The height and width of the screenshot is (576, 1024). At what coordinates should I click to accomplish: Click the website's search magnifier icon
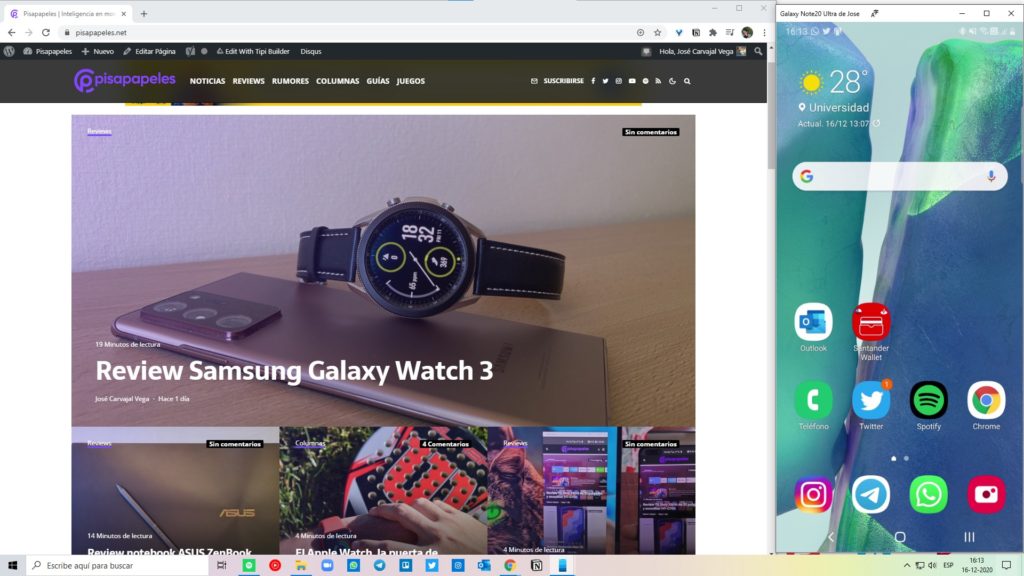[x=687, y=81]
